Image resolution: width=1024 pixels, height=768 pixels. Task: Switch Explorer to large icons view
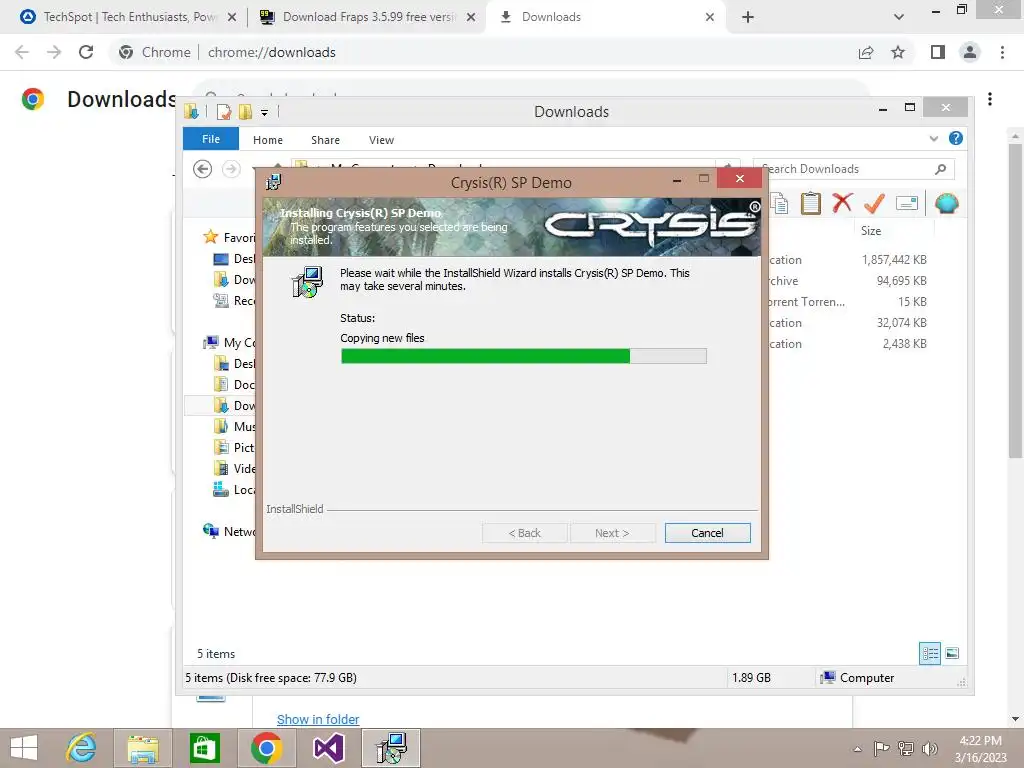(x=952, y=653)
